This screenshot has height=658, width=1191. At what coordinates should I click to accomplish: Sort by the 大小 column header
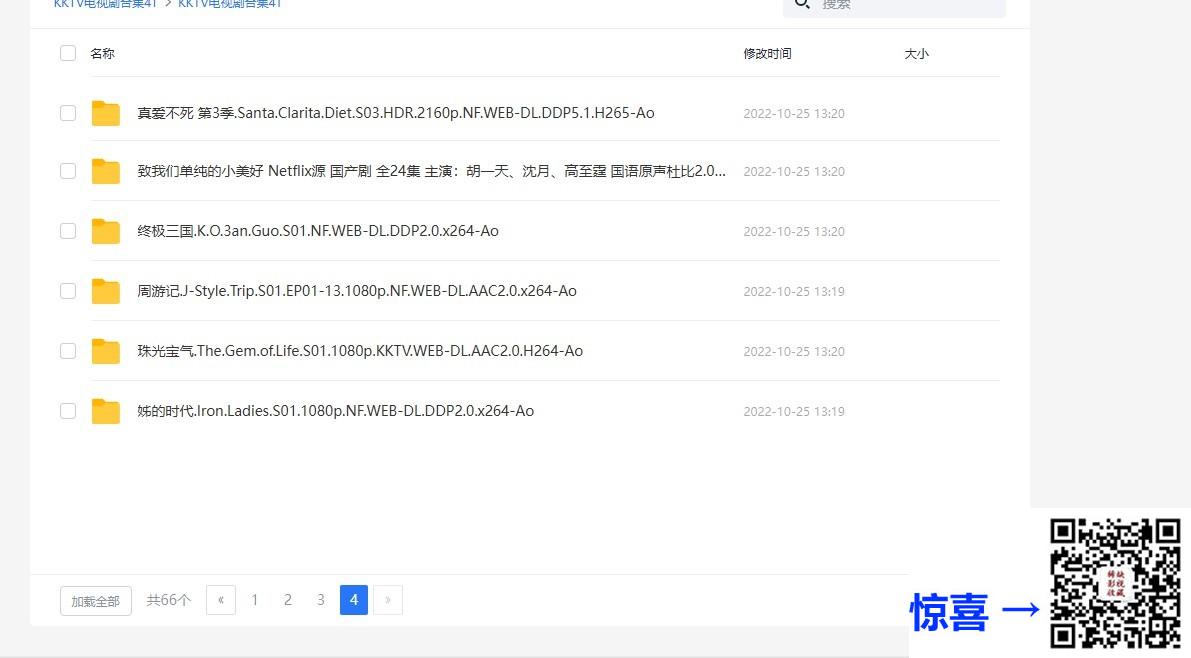[x=917, y=53]
